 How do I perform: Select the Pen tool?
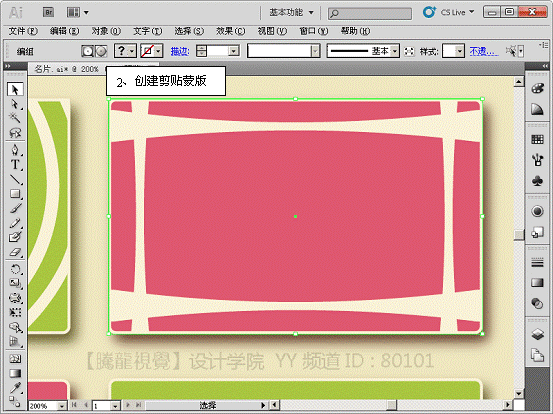click(15, 150)
